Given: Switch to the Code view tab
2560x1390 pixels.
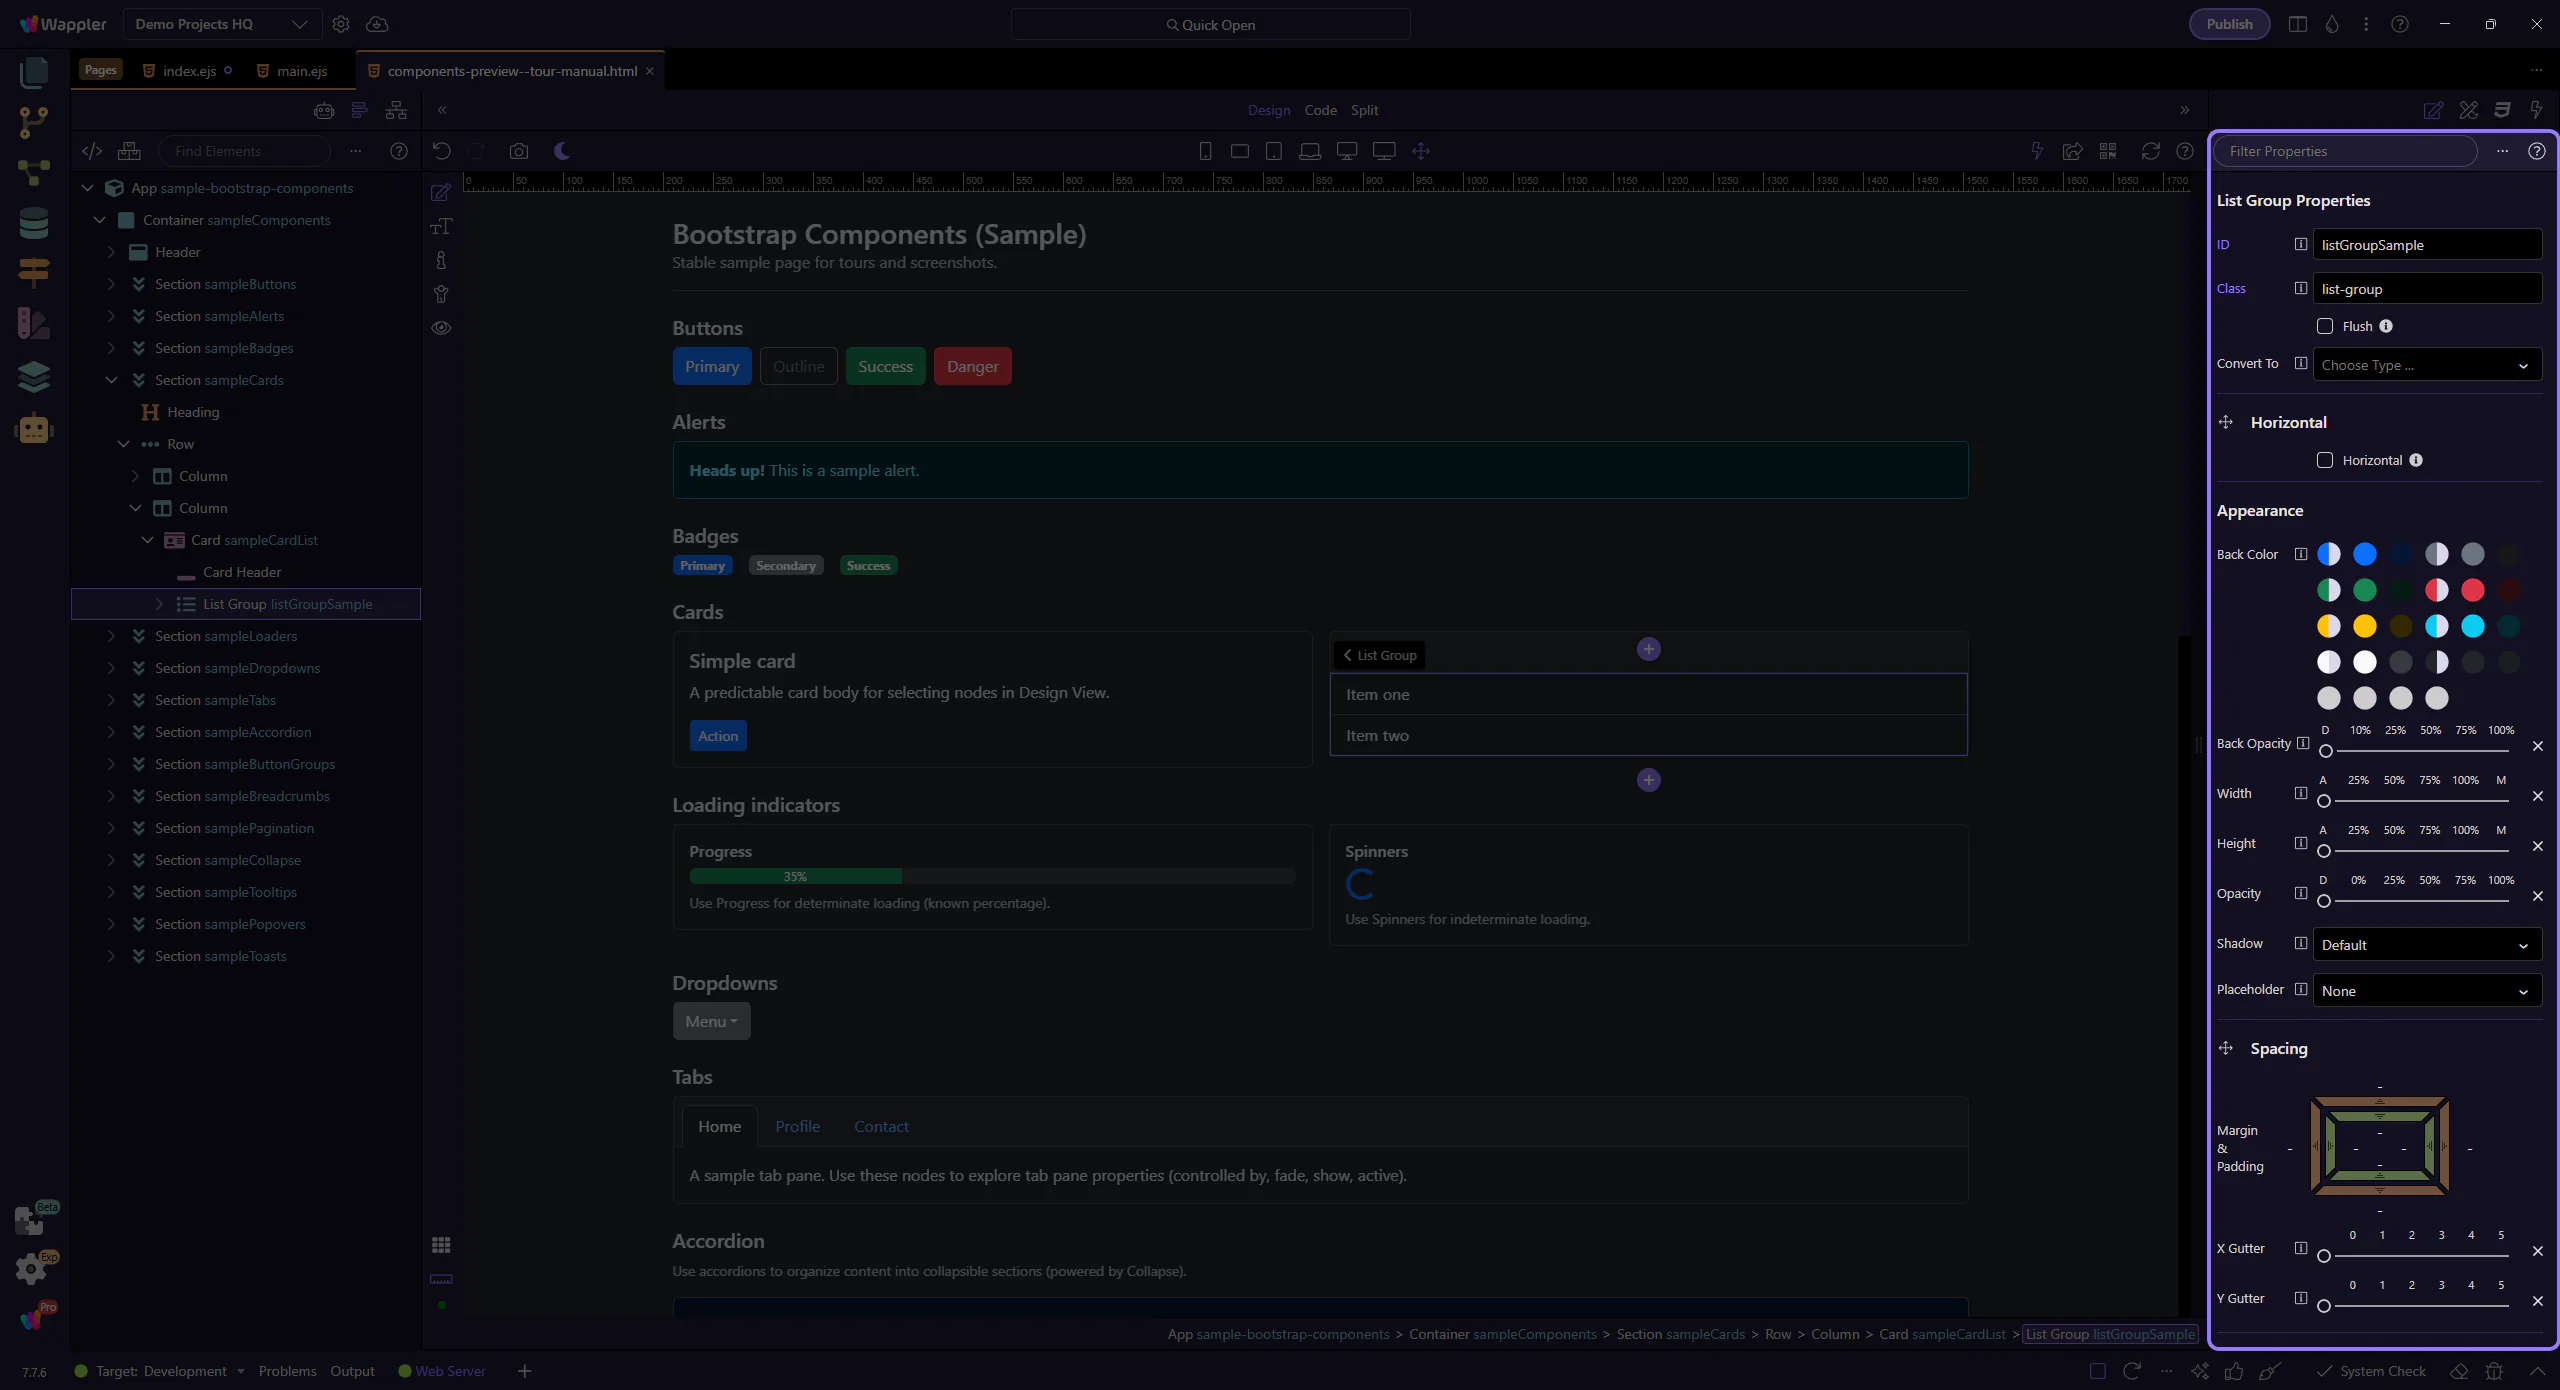Looking at the screenshot, I should point(1320,110).
